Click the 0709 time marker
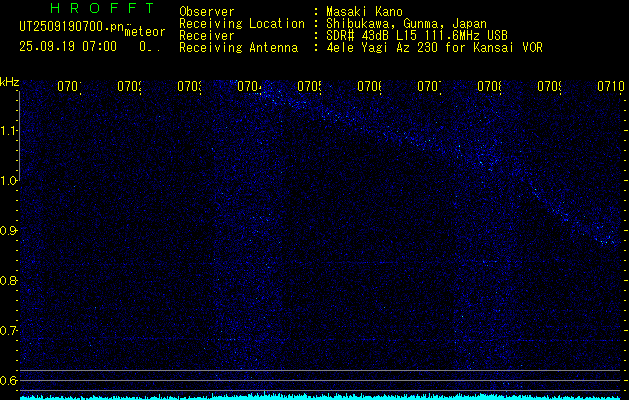 click(549, 86)
